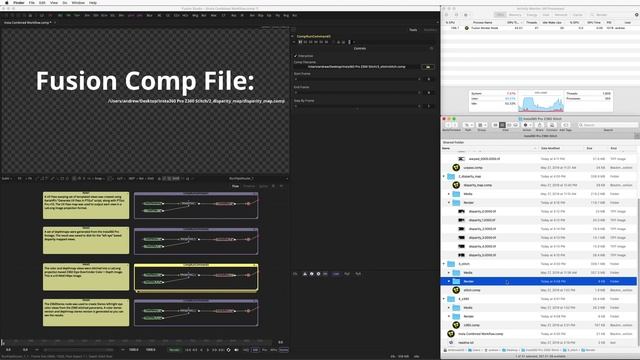
Task: Open the Window menu in the menu bar
Action: [78, 2]
